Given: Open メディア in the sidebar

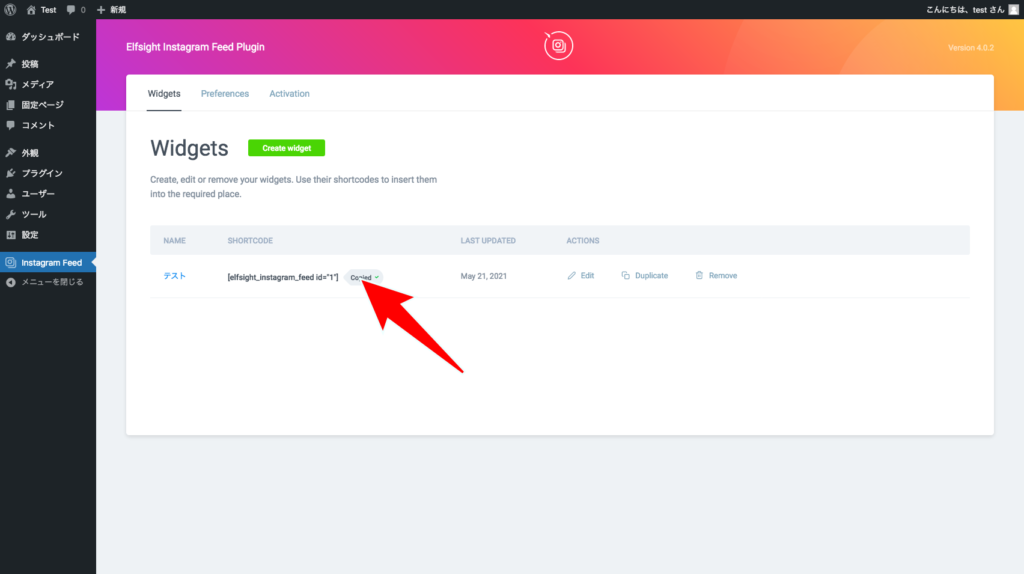Looking at the screenshot, I should point(38,84).
